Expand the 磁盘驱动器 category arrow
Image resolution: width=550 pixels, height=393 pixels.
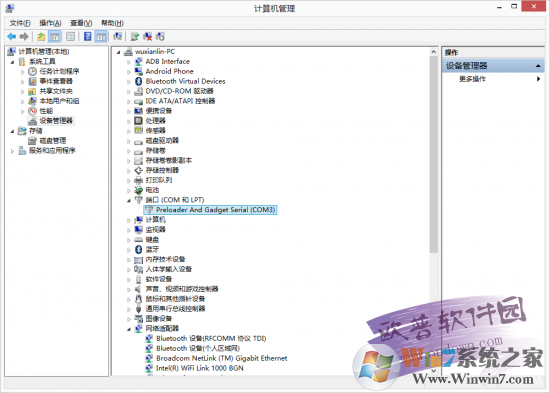tap(129, 141)
